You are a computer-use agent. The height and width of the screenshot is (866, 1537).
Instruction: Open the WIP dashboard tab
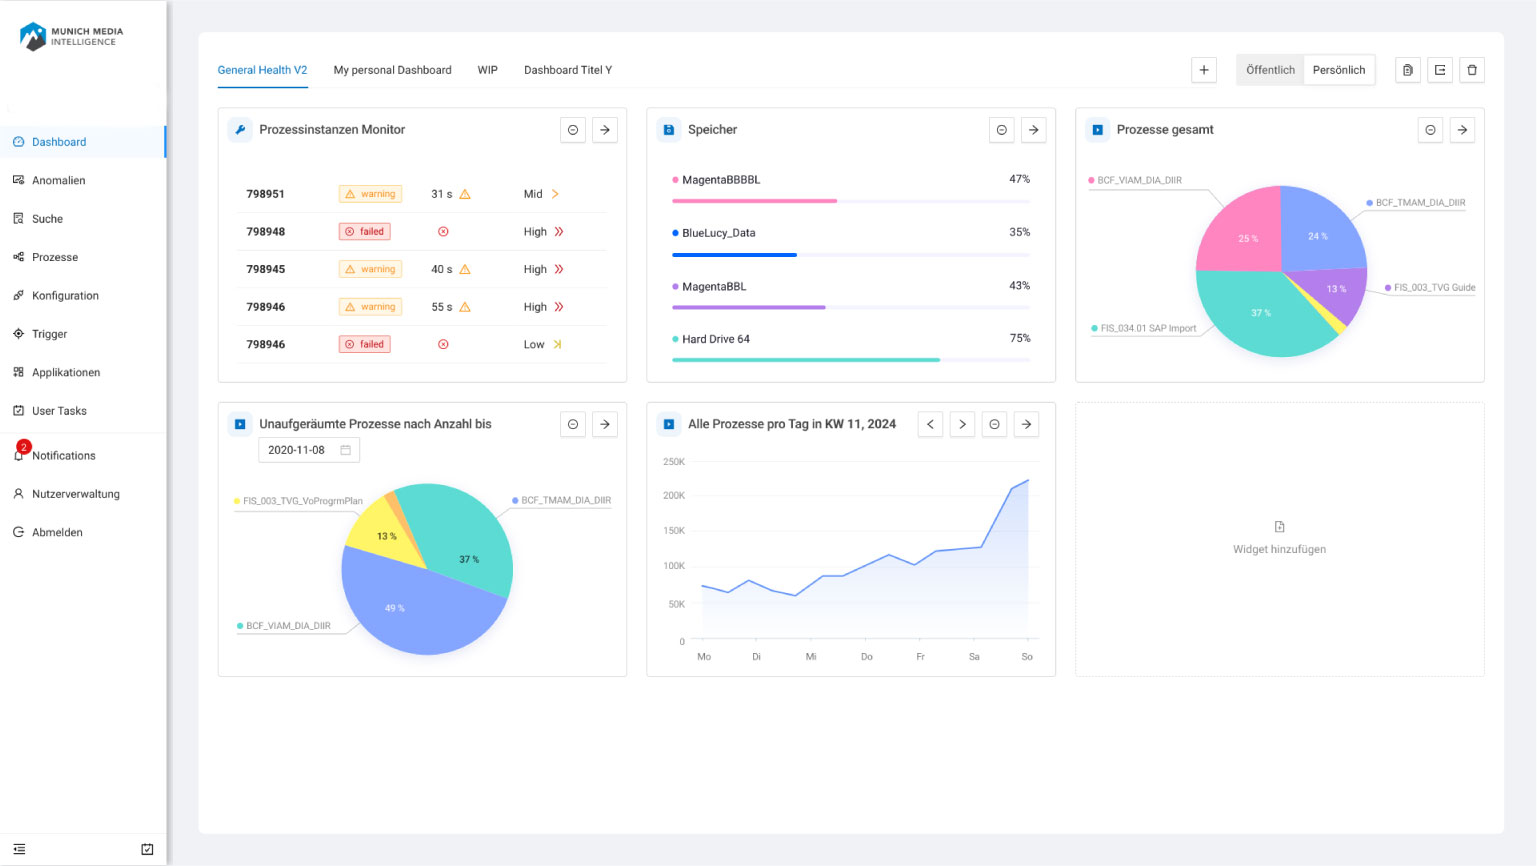[x=487, y=70]
